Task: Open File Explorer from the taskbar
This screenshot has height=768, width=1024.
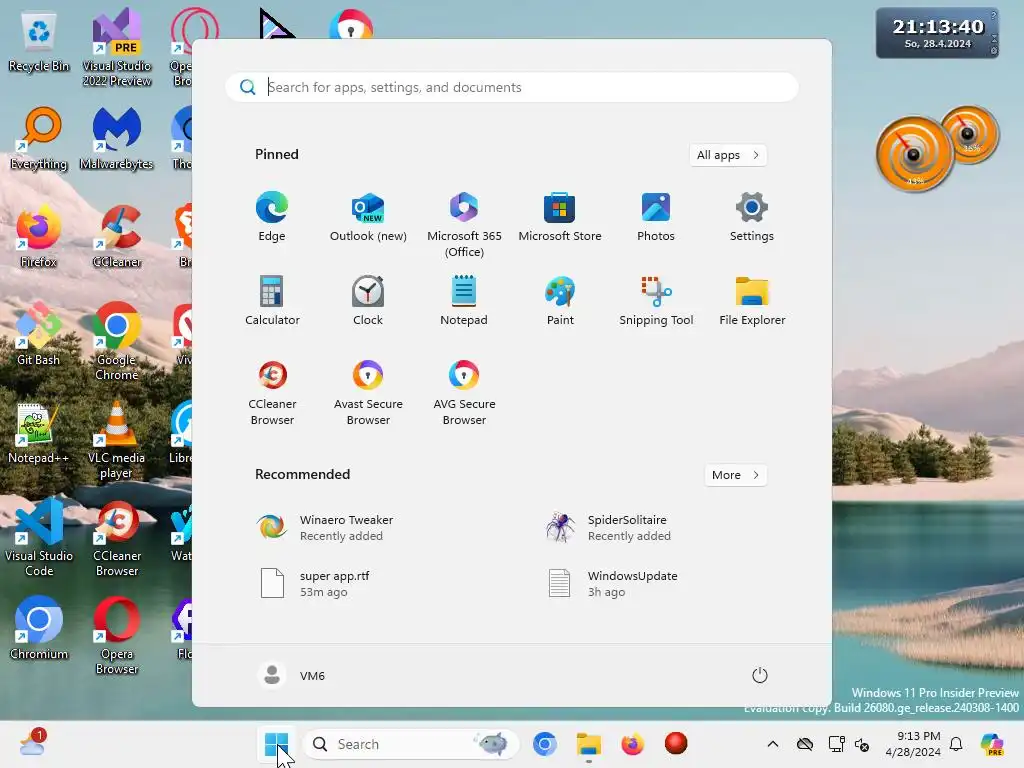Action: click(x=588, y=744)
